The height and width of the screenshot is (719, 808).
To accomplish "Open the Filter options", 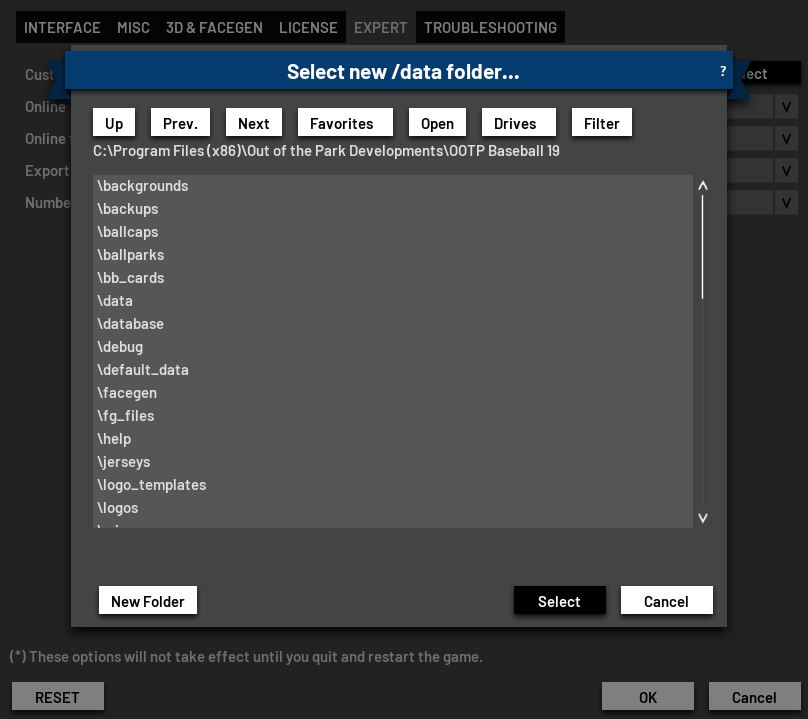I will [x=601, y=123].
